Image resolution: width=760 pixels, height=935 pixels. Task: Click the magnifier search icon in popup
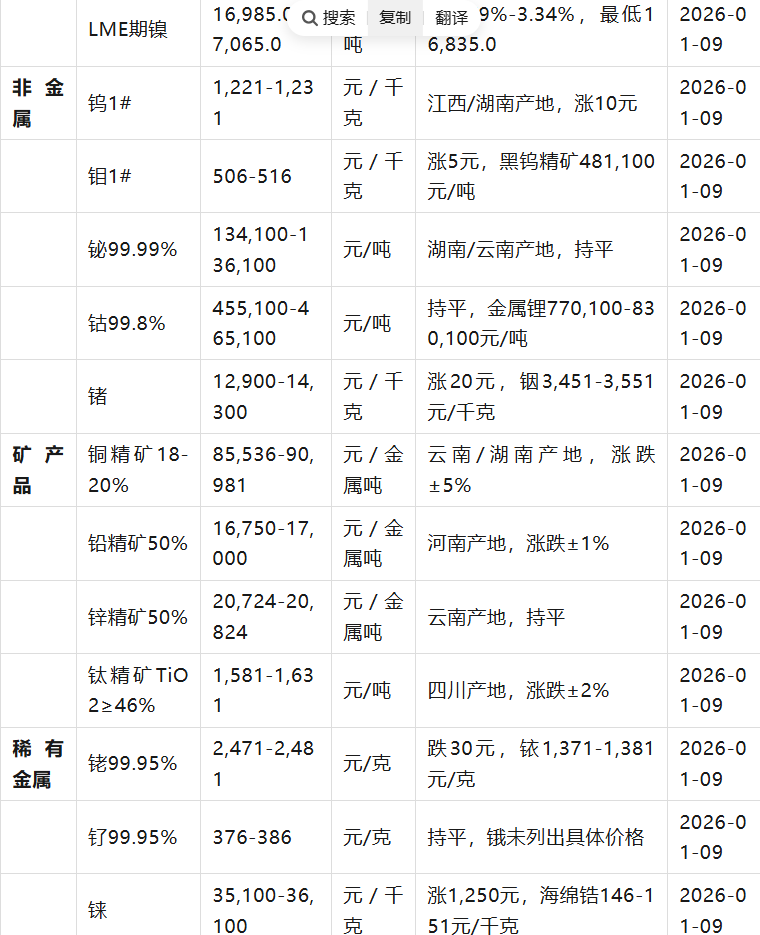tap(310, 18)
